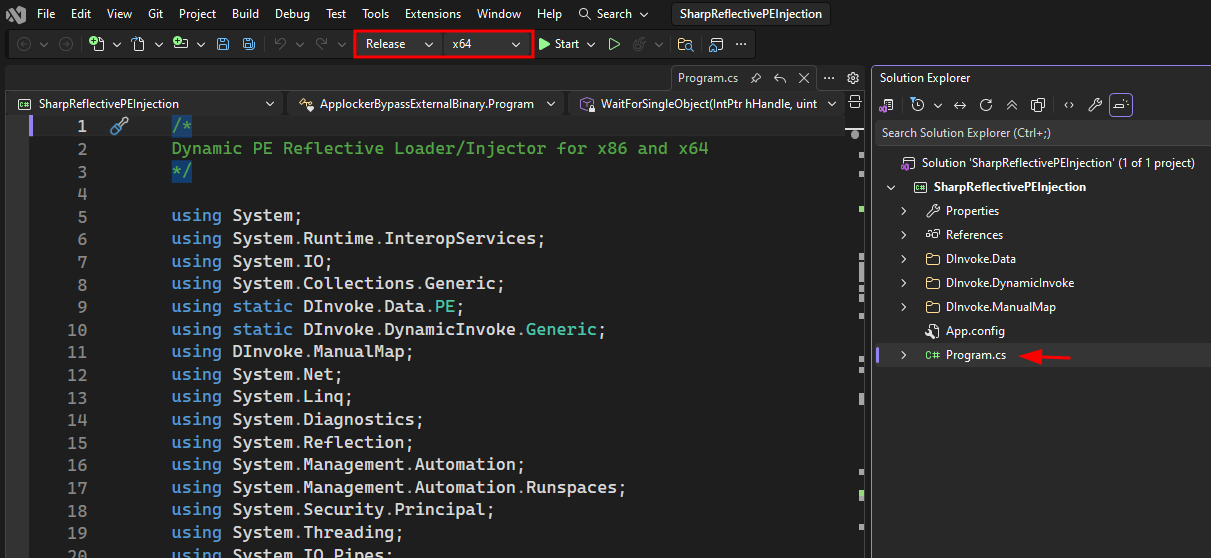Collapse the SharpReflectivePEInjection project node

pyautogui.click(x=891, y=187)
